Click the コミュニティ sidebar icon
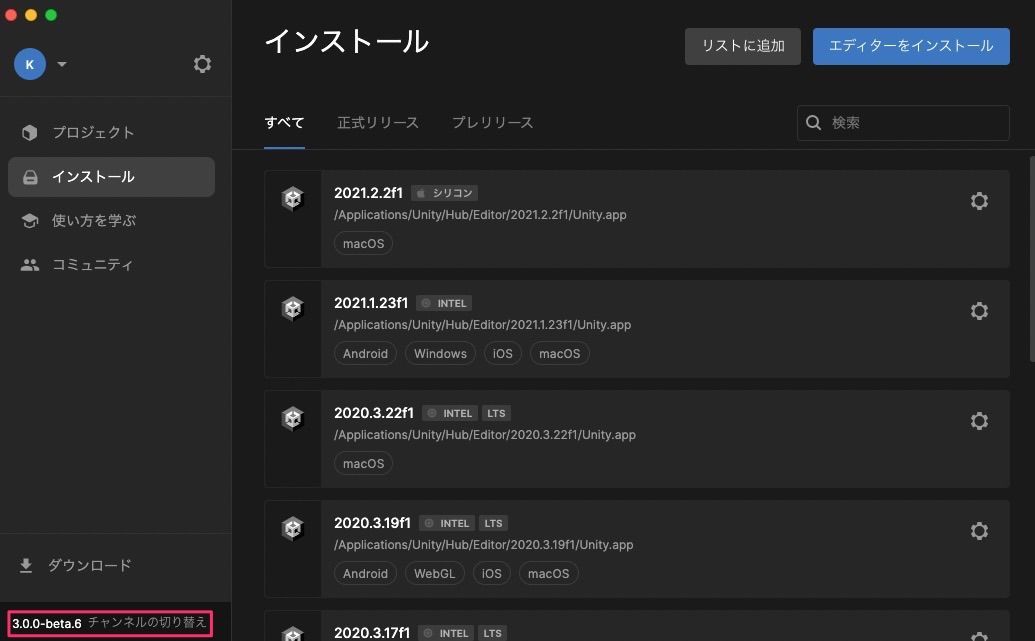The height and width of the screenshot is (641, 1035). click(x=30, y=263)
